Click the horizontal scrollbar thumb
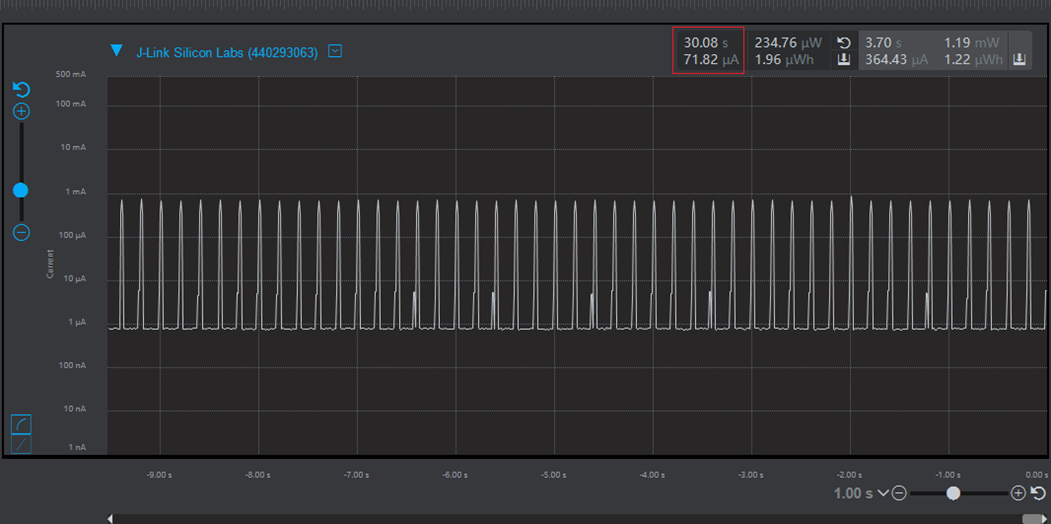Viewport: 1051px width, 524px height. coord(1030,519)
